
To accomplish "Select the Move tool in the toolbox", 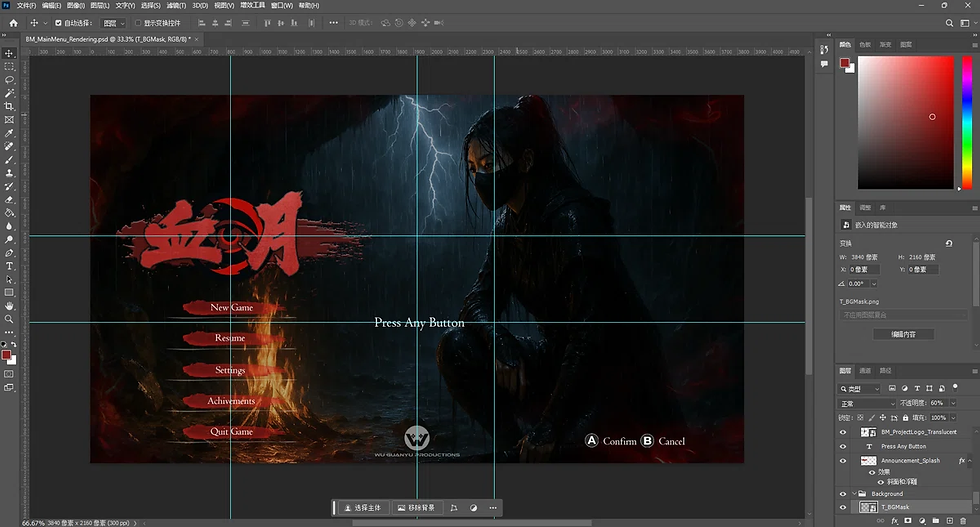I will tap(9, 53).
